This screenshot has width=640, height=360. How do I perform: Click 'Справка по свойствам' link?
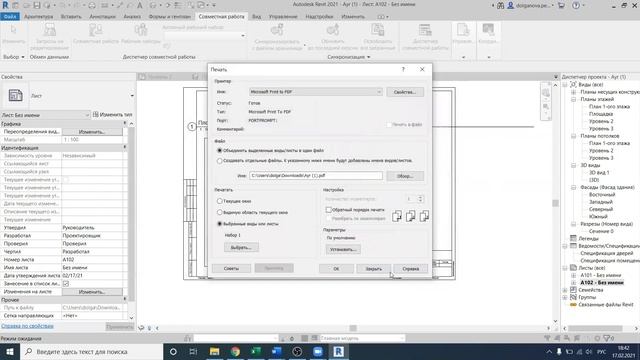pos(27,326)
